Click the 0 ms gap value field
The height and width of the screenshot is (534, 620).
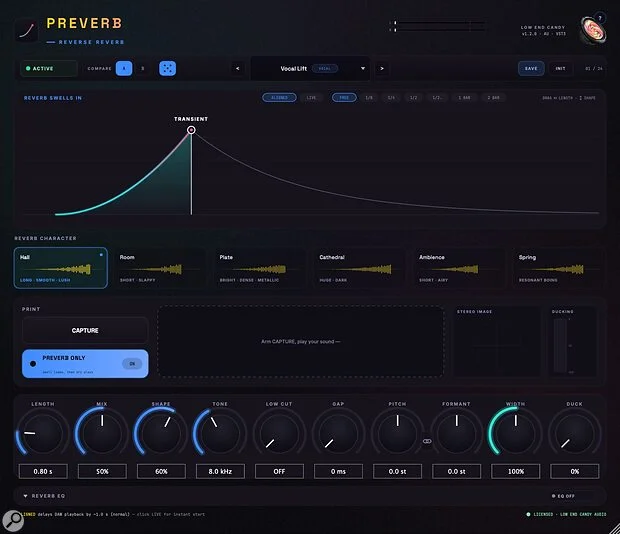[338, 471]
